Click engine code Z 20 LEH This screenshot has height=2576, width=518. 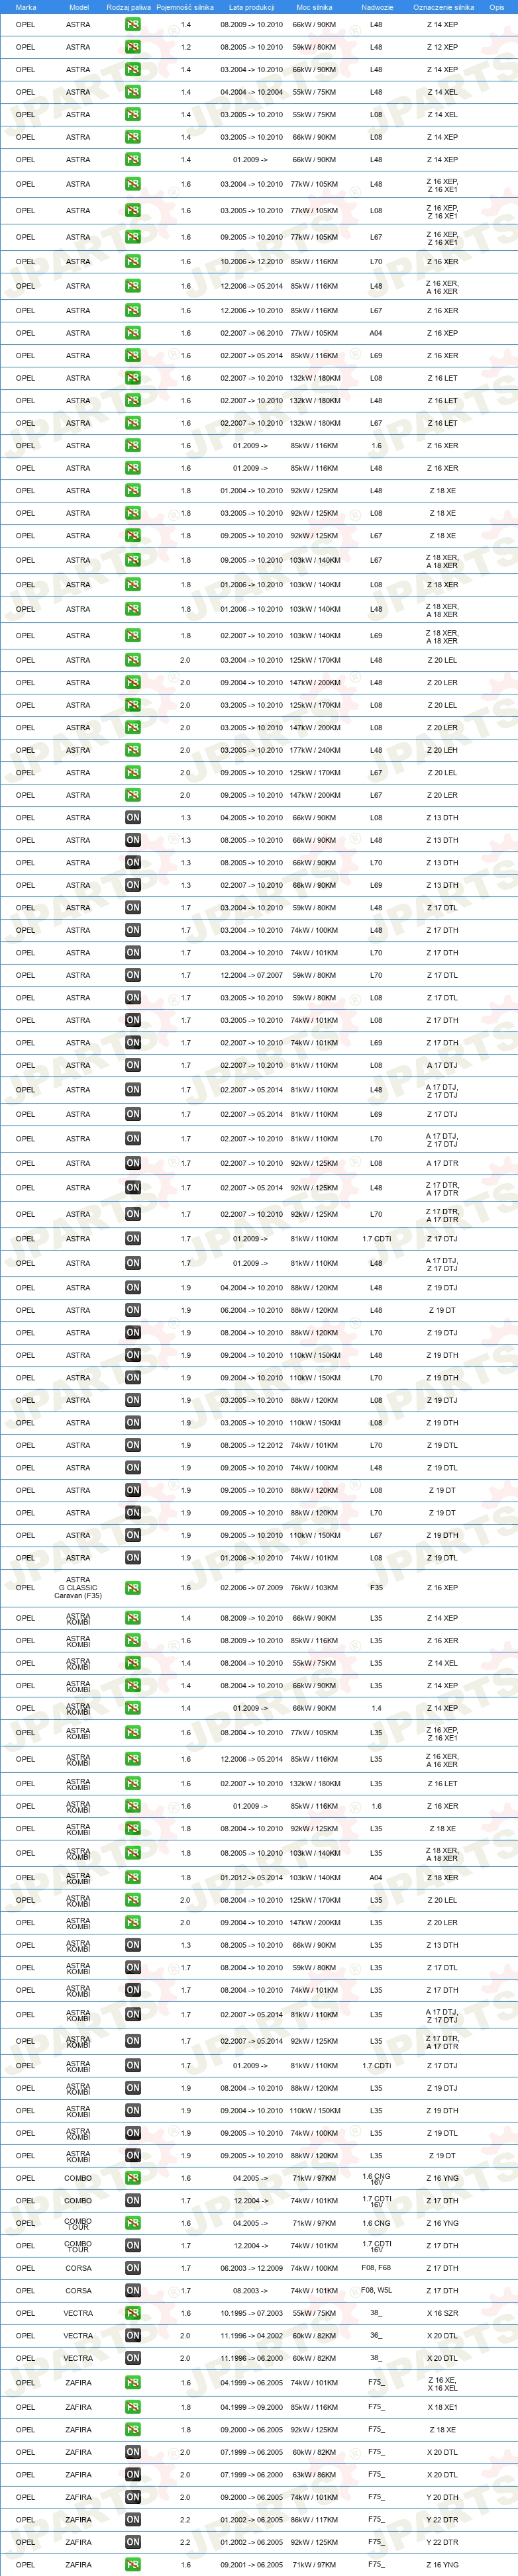(x=442, y=750)
